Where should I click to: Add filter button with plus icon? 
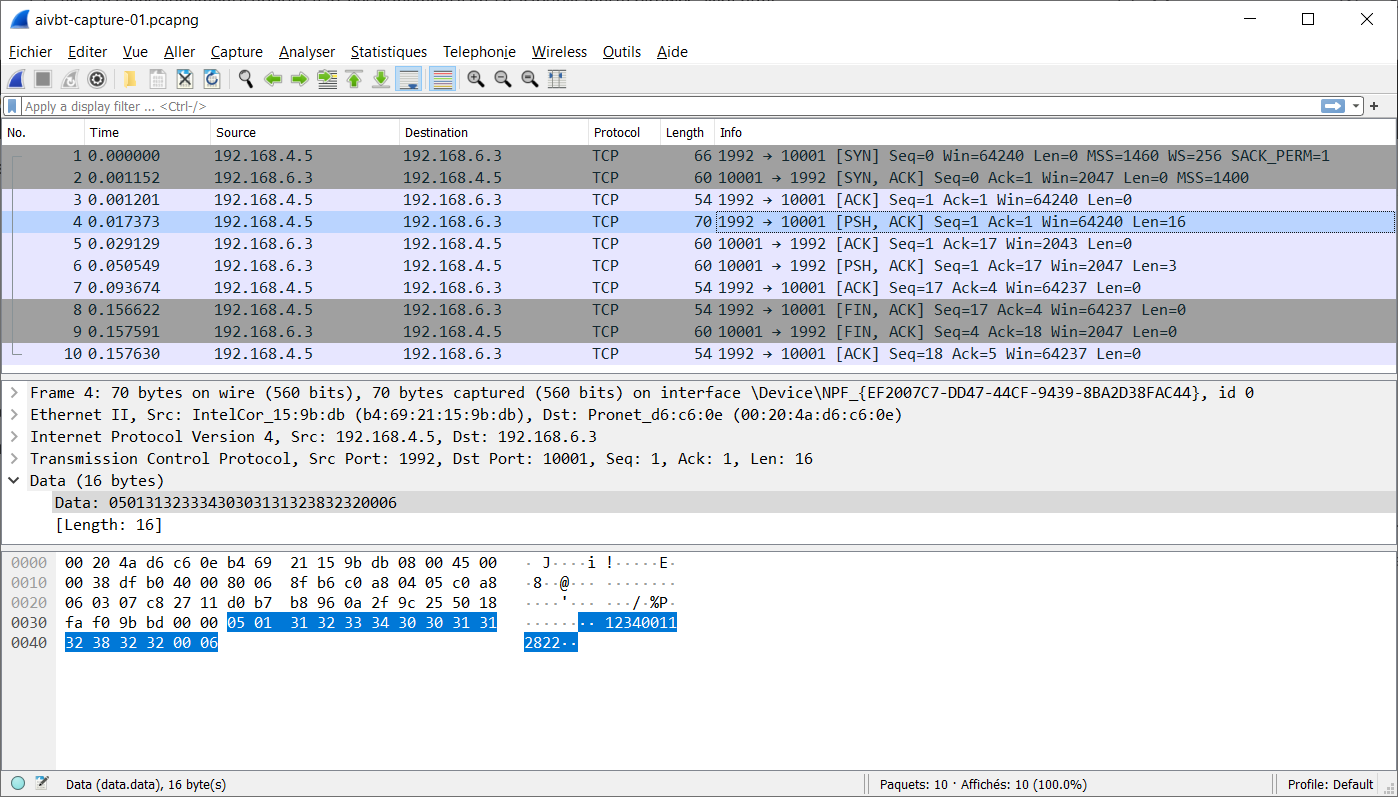[1374, 106]
